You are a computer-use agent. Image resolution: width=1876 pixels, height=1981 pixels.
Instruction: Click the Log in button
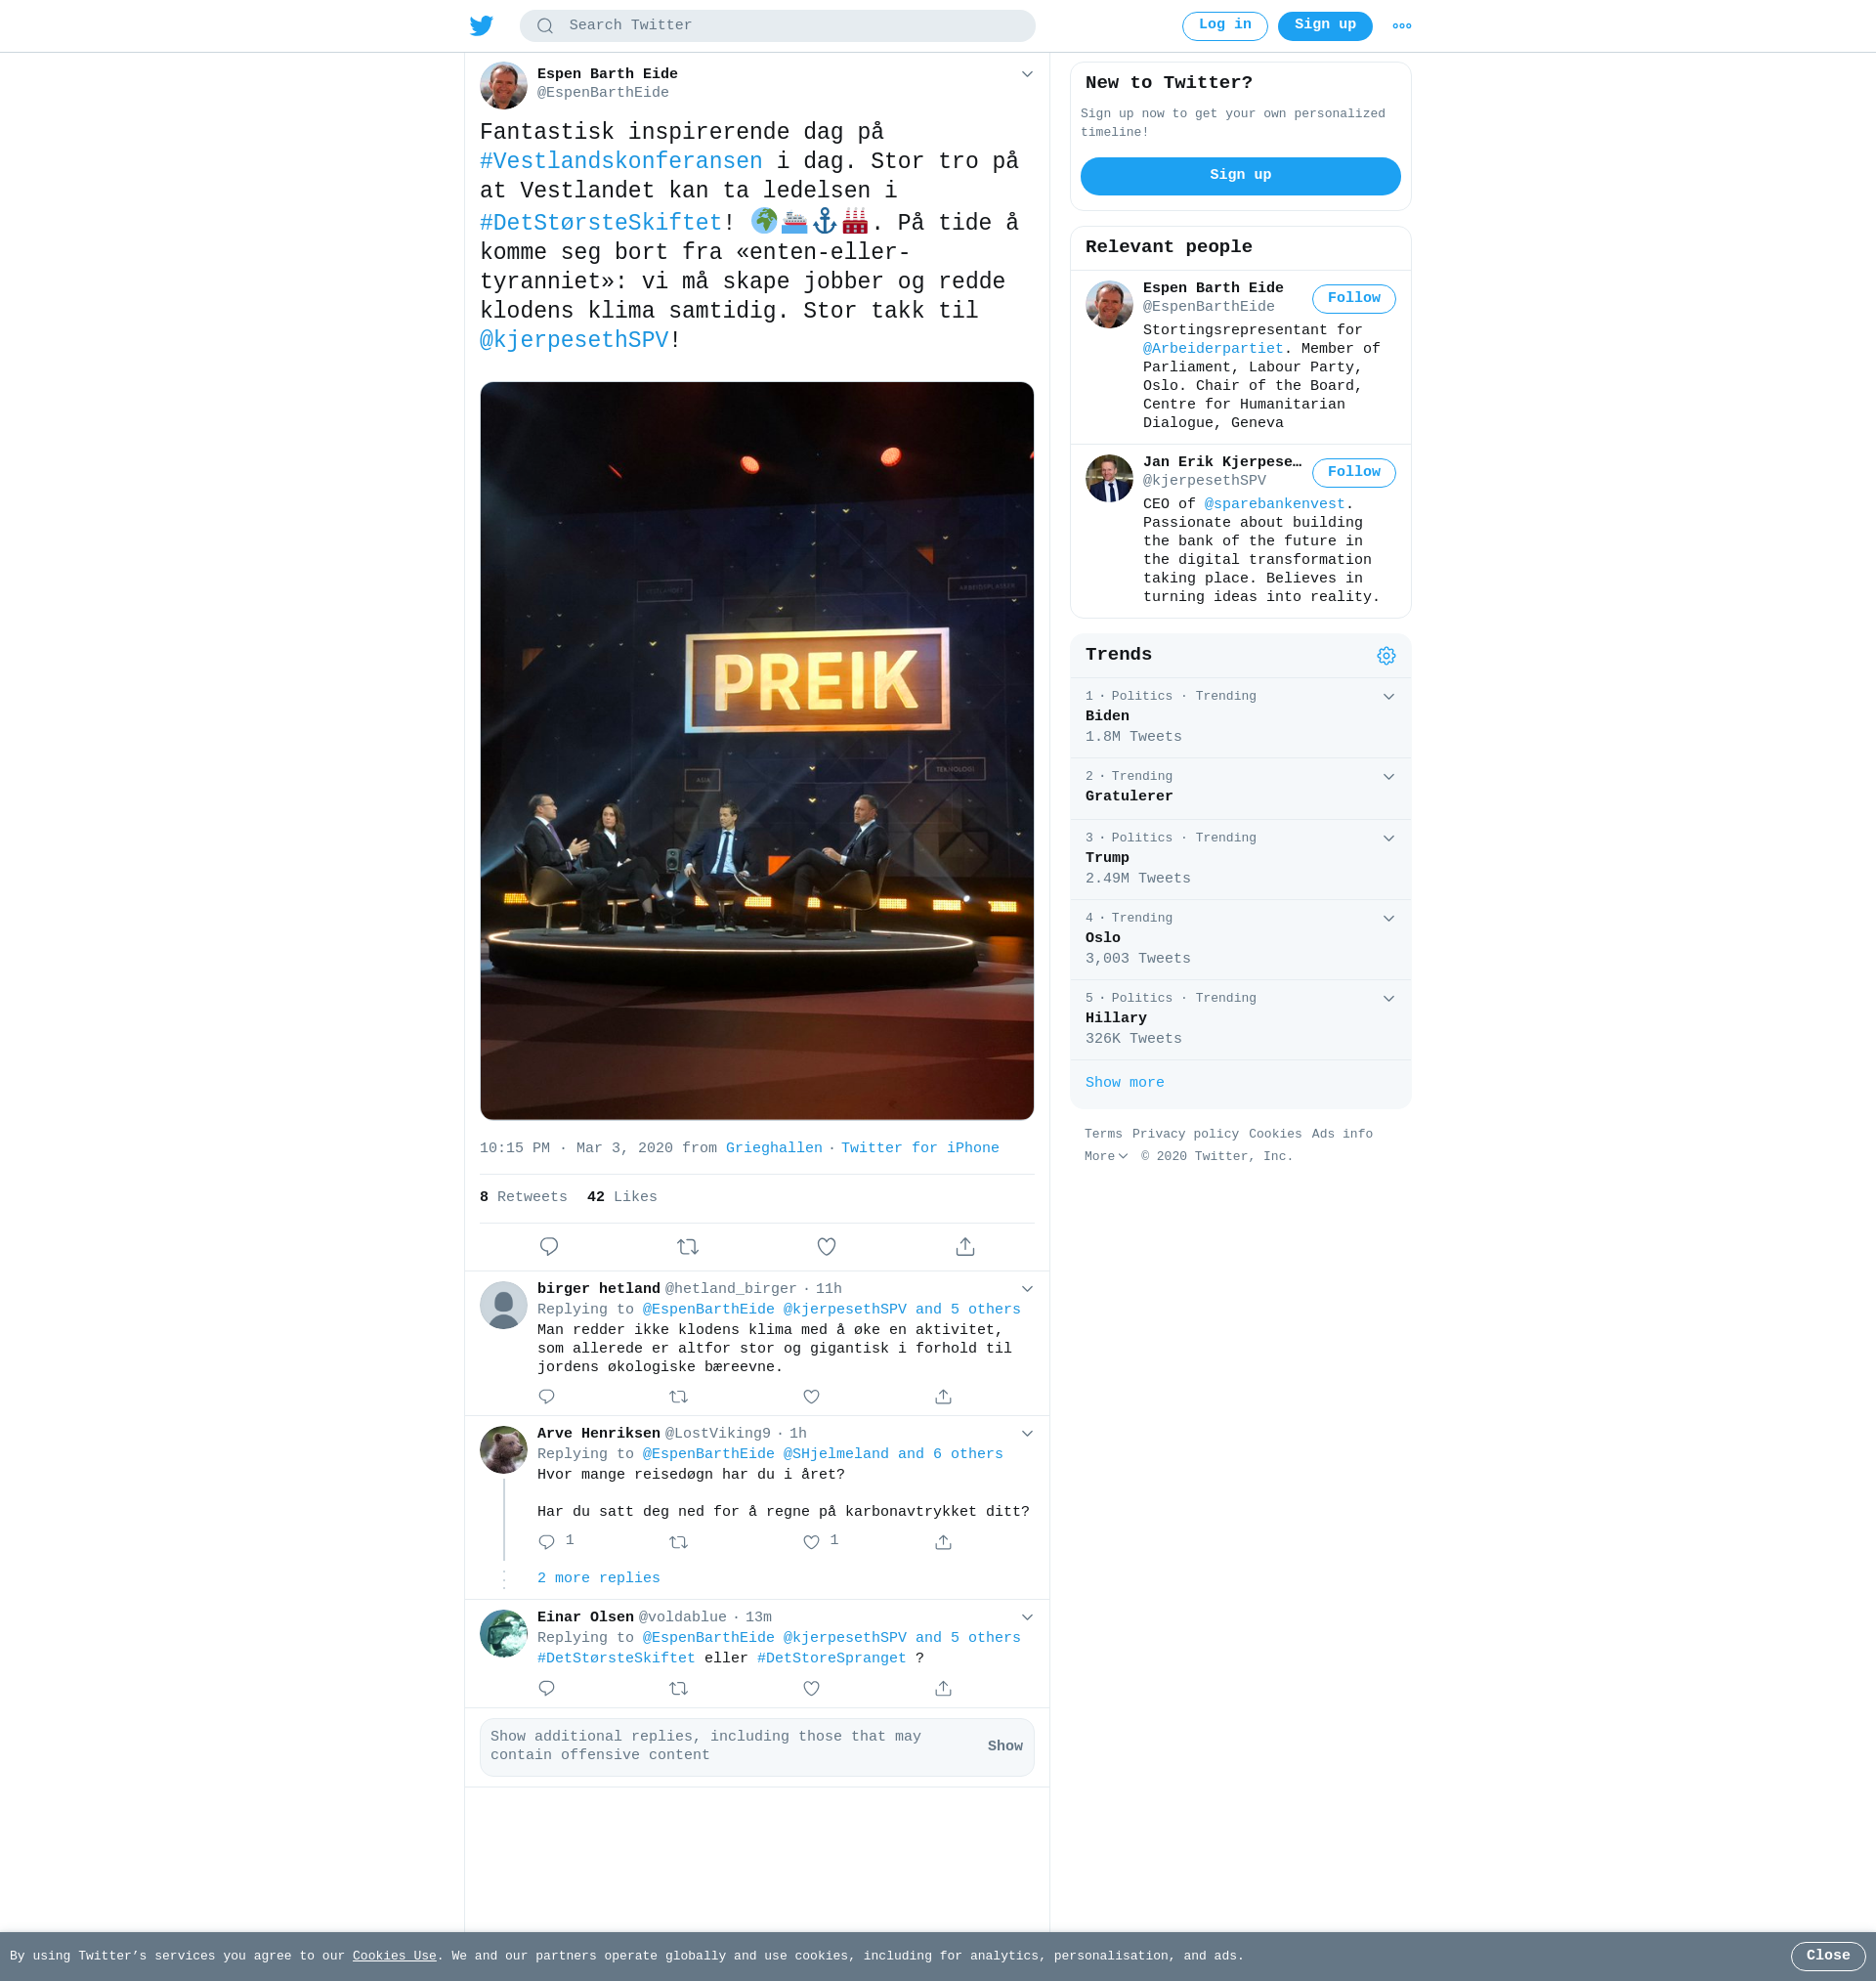pos(1224,26)
